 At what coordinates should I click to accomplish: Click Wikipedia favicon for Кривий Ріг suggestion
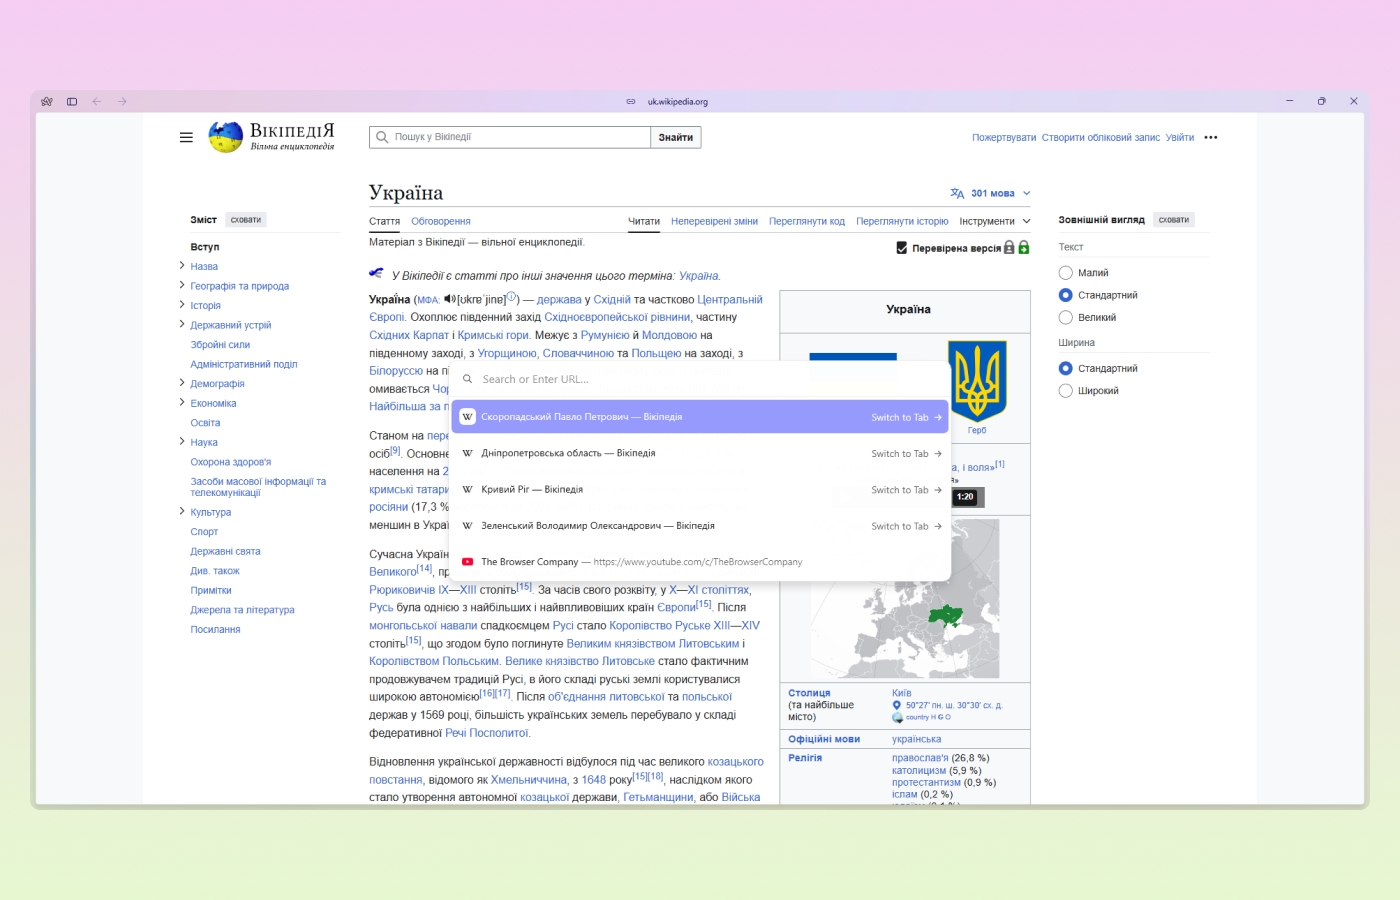tap(467, 489)
